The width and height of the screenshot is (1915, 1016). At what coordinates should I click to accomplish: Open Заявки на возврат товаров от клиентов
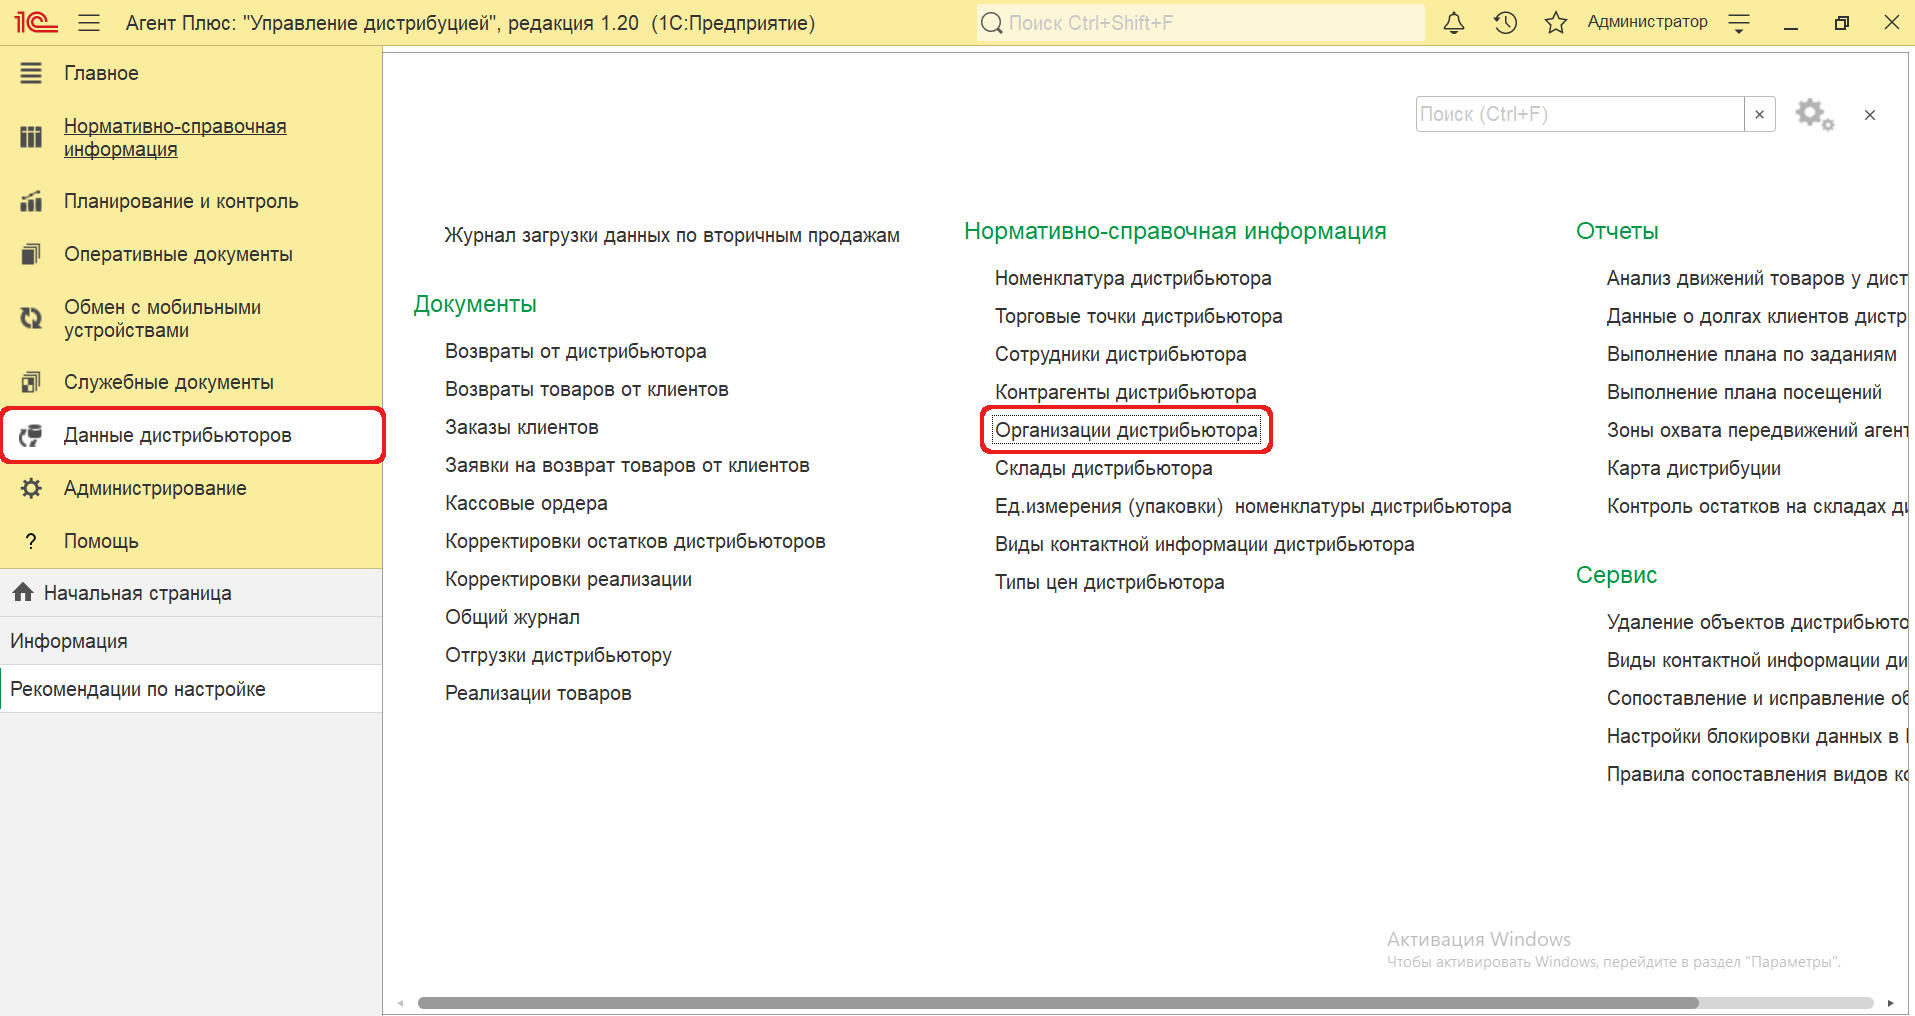[x=627, y=465]
